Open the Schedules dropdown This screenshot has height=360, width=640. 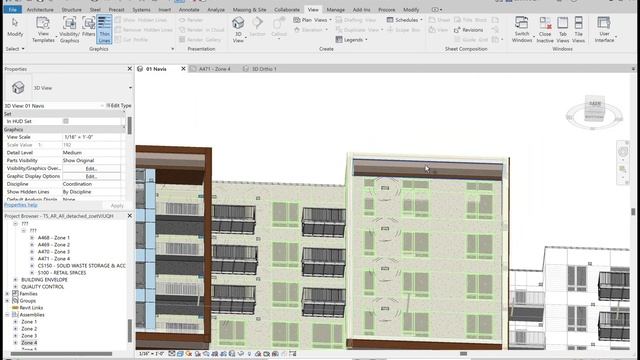click(x=404, y=20)
